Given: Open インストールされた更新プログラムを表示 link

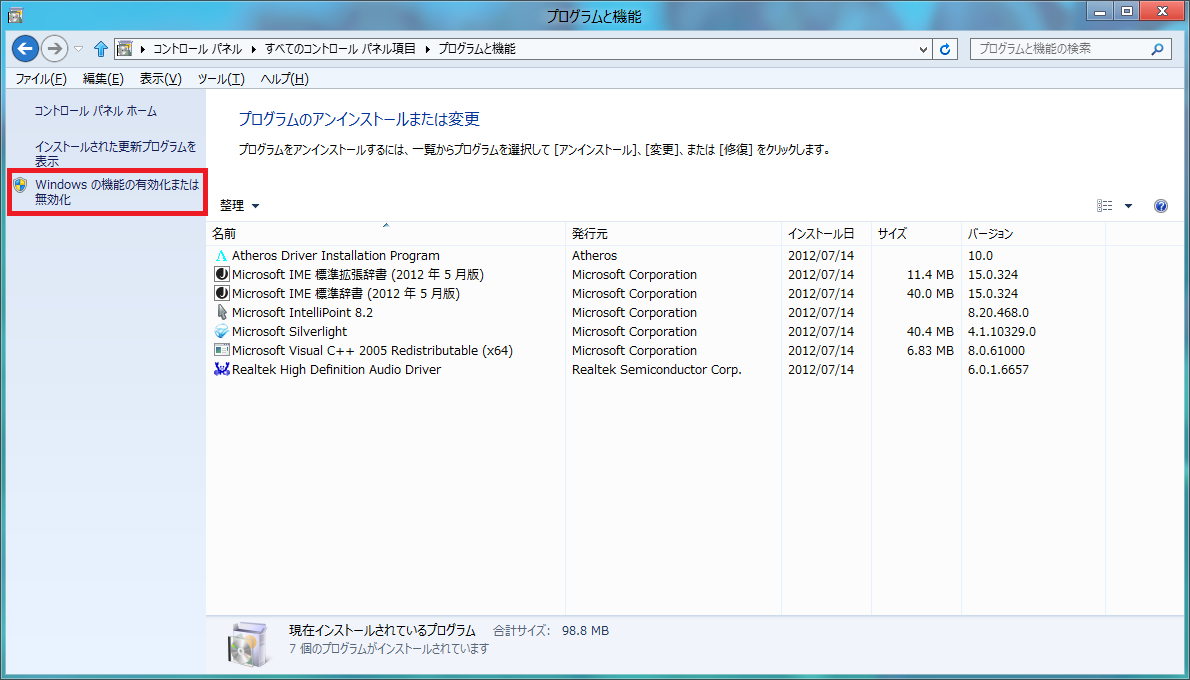Looking at the screenshot, I should (x=115, y=154).
